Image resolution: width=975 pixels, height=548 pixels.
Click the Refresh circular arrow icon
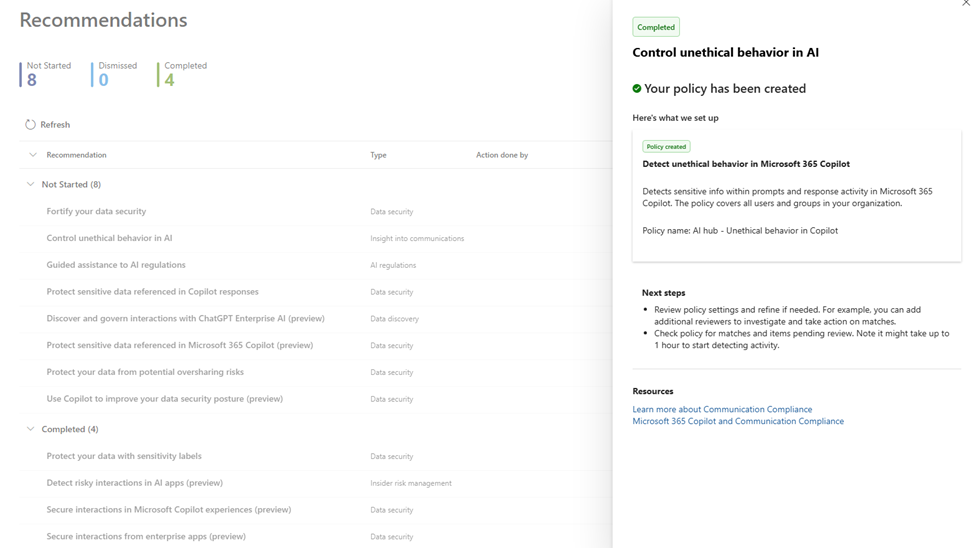click(30, 125)
